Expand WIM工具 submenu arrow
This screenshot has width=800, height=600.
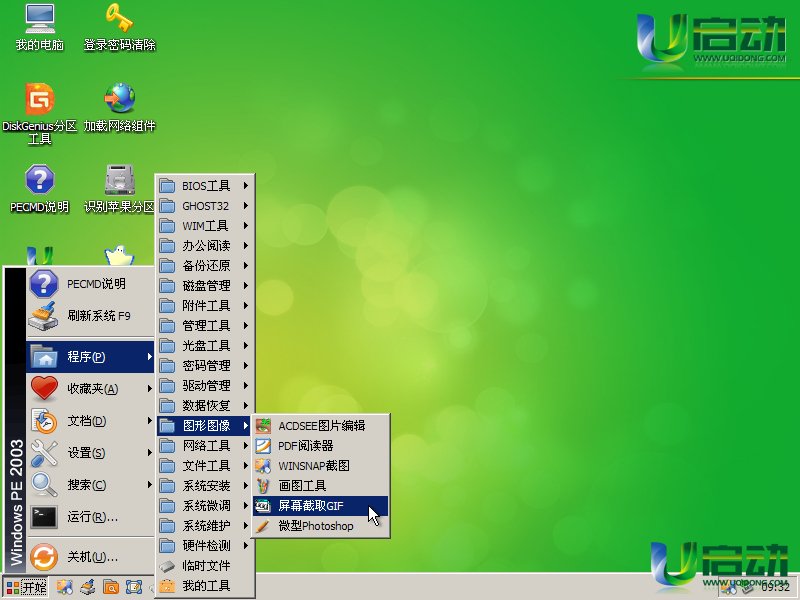tap(246, 226)
